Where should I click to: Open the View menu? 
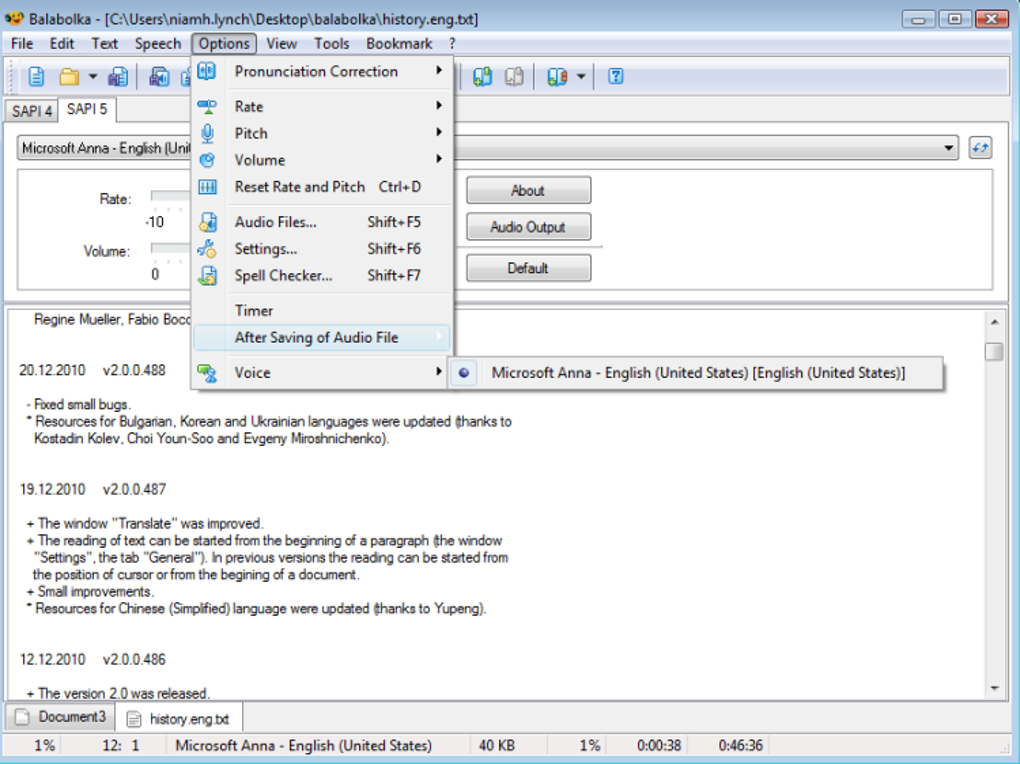click(x=281, y=44)
